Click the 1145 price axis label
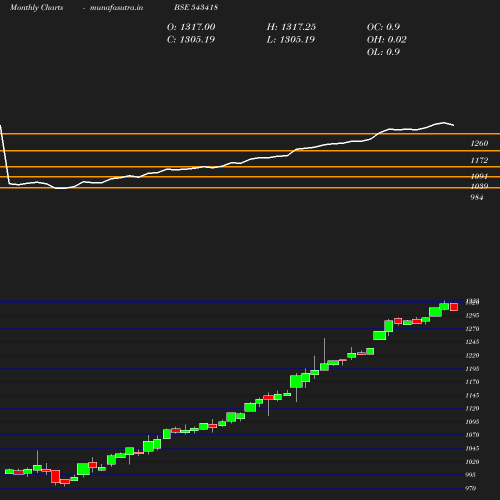 pyautogui.click(x=472, y=395)
